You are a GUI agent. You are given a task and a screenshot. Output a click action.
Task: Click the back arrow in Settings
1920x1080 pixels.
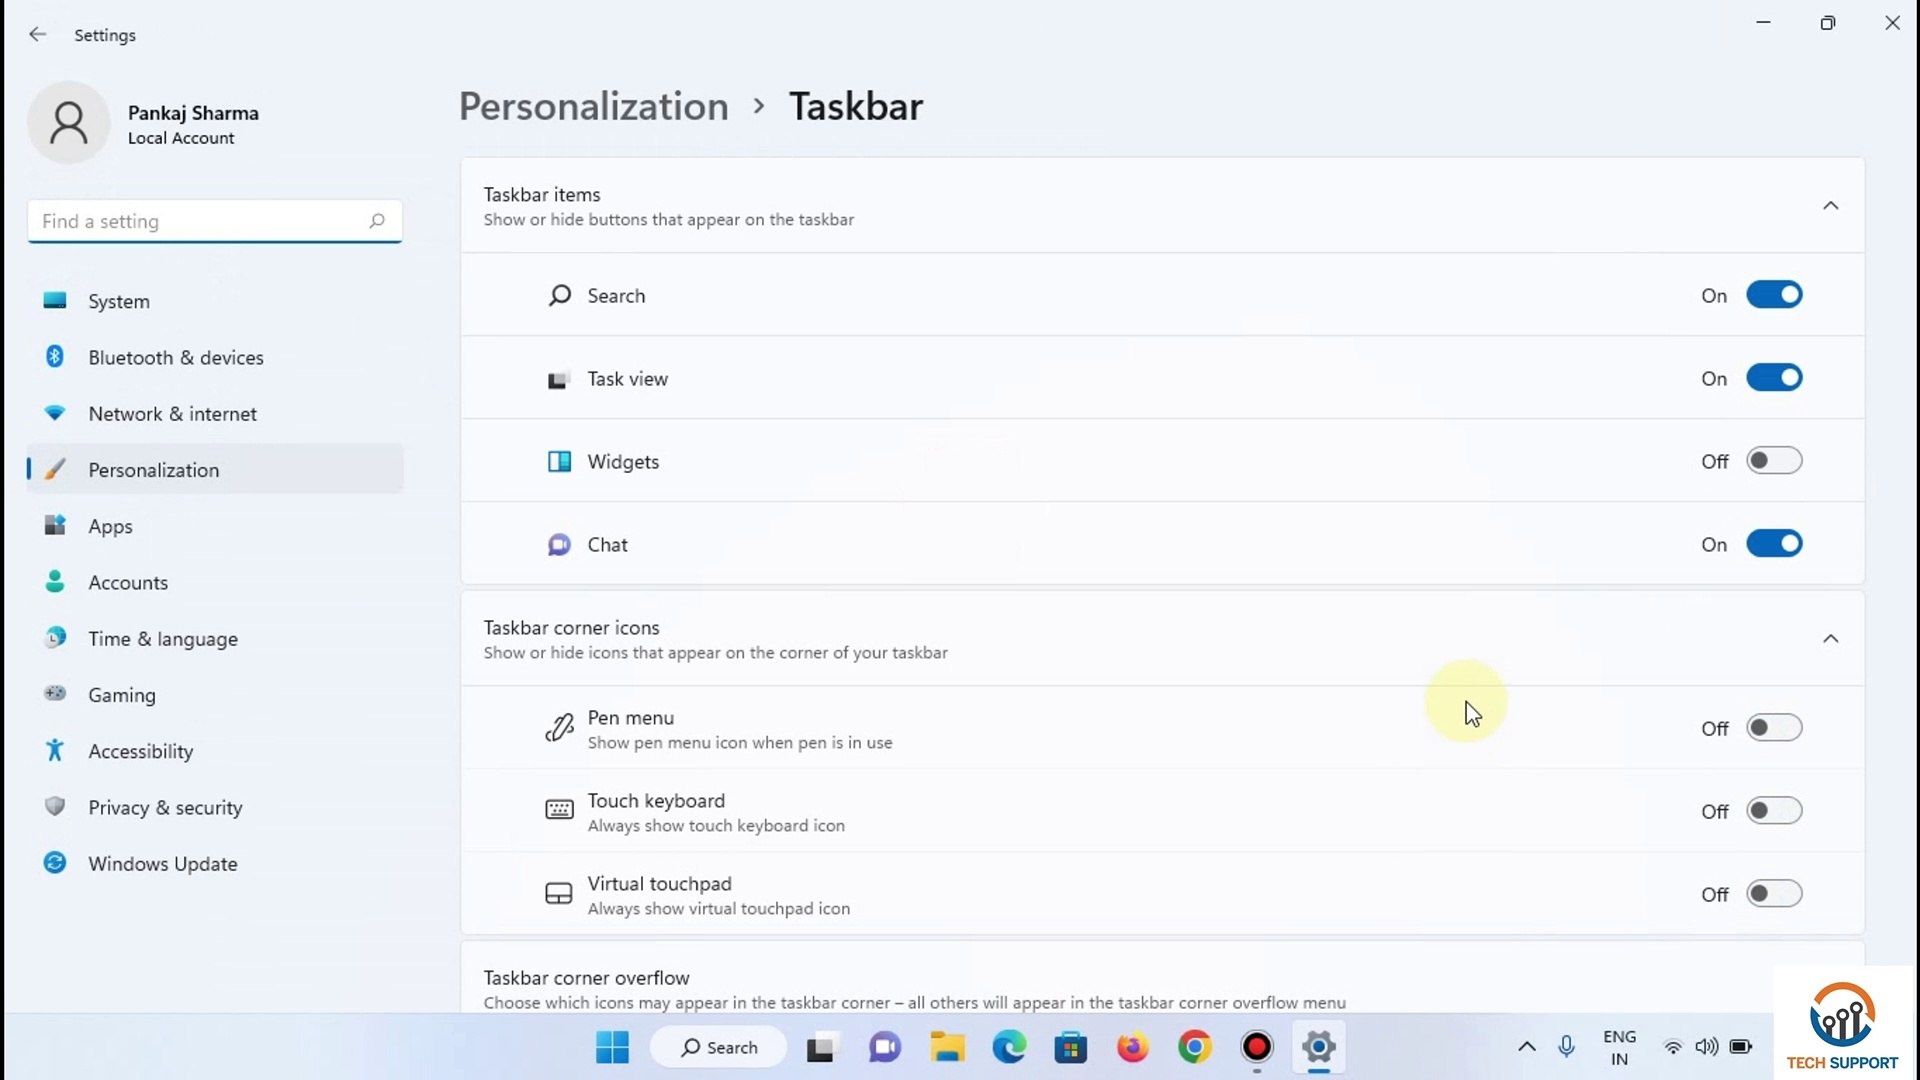tap(38, 35)
